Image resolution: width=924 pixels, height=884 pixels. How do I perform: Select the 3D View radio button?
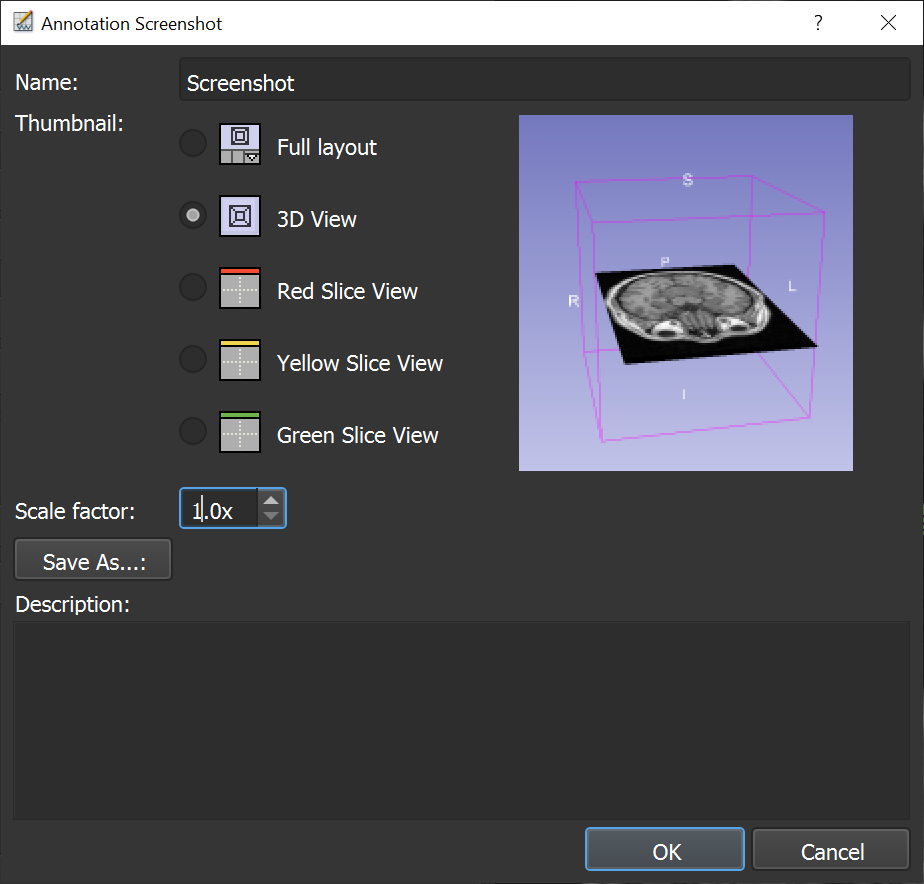pos(192,215)
